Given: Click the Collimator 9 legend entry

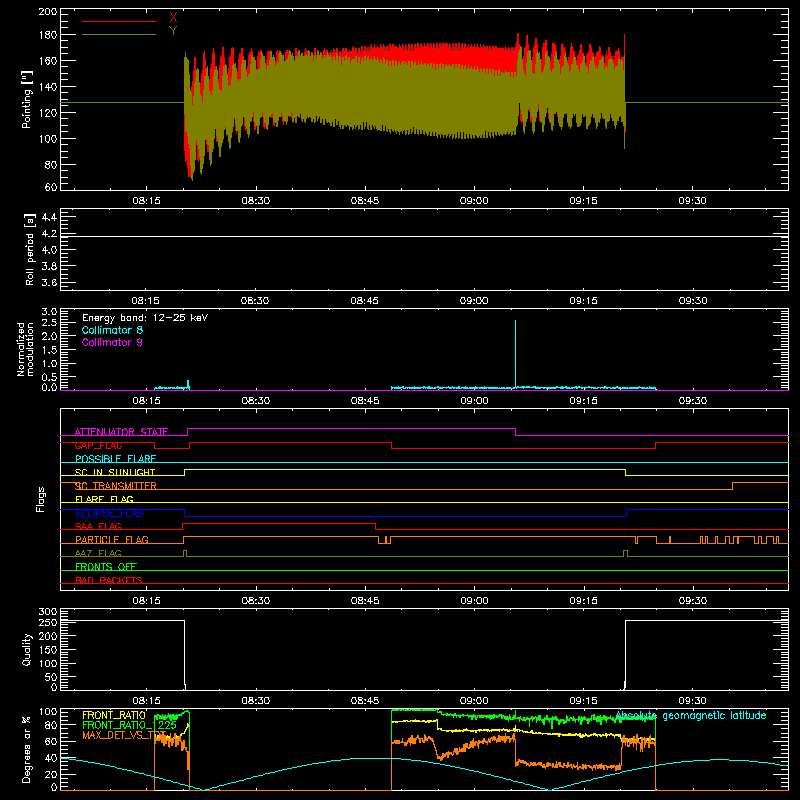Looking at the screenshot, I should click(112, 342).
